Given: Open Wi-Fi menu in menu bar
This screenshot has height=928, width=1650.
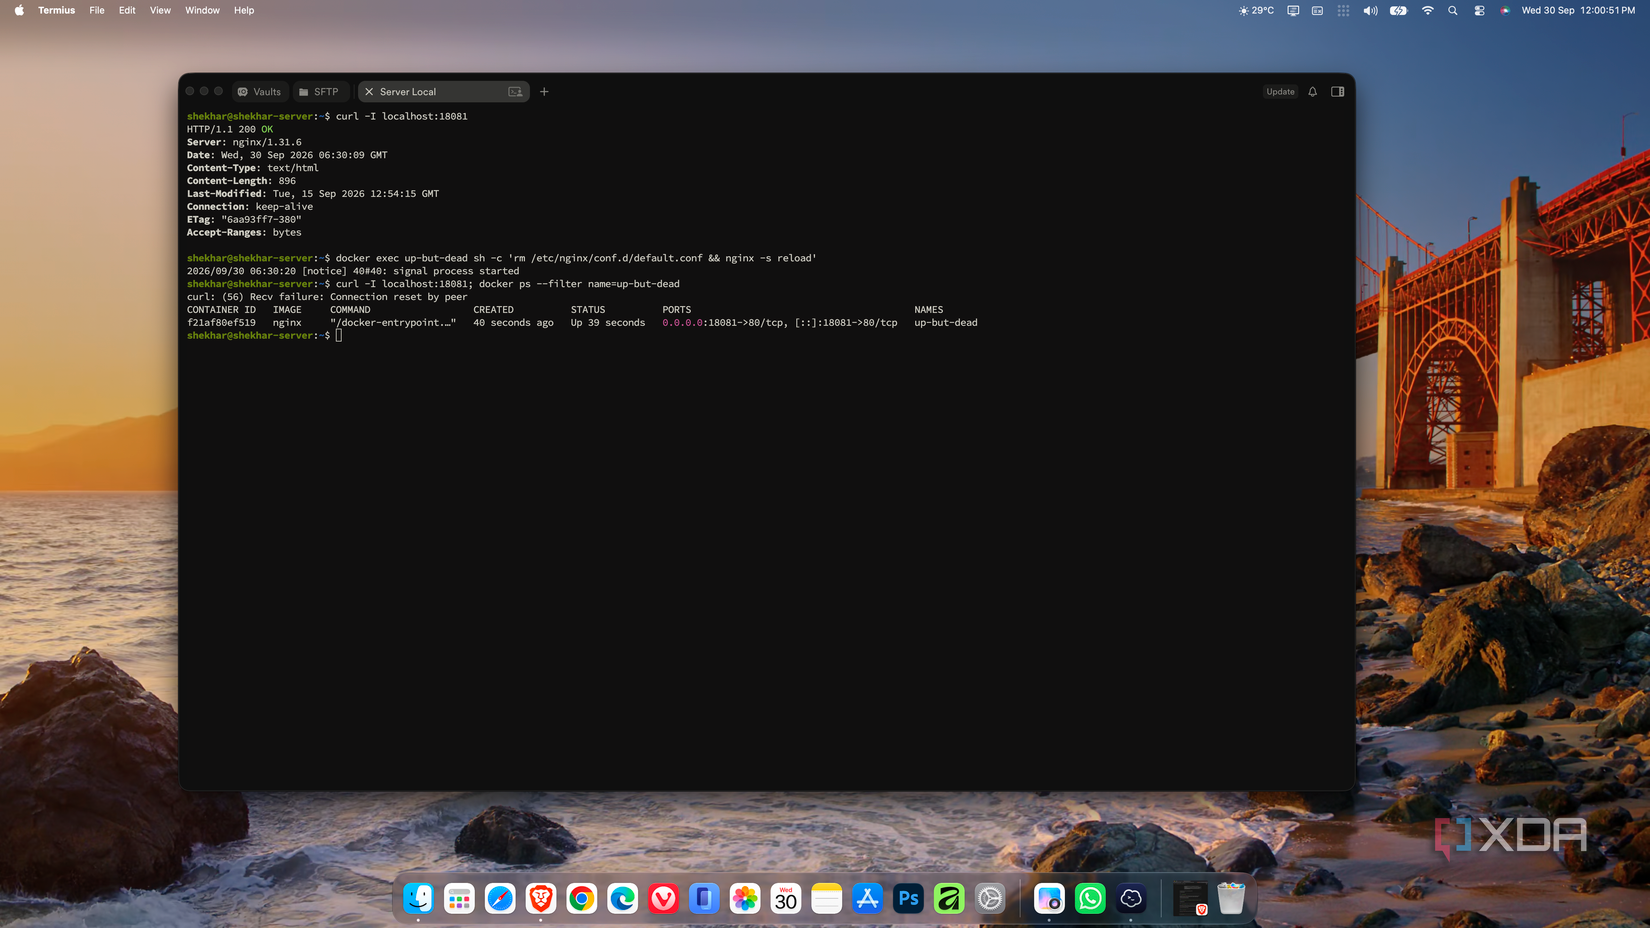Looking at the screenshot, I should point(1427,10).
